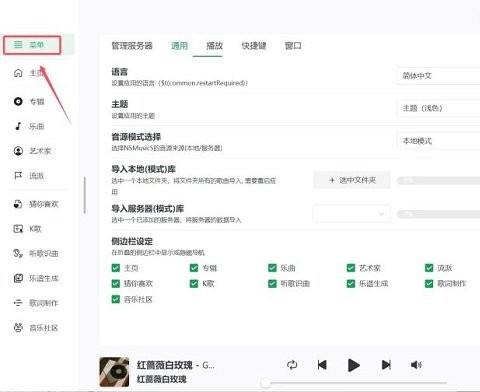Screen dimensions: 480x392
Task: Click 音乐社区 label in sidebar
Action: pos(44,328)
